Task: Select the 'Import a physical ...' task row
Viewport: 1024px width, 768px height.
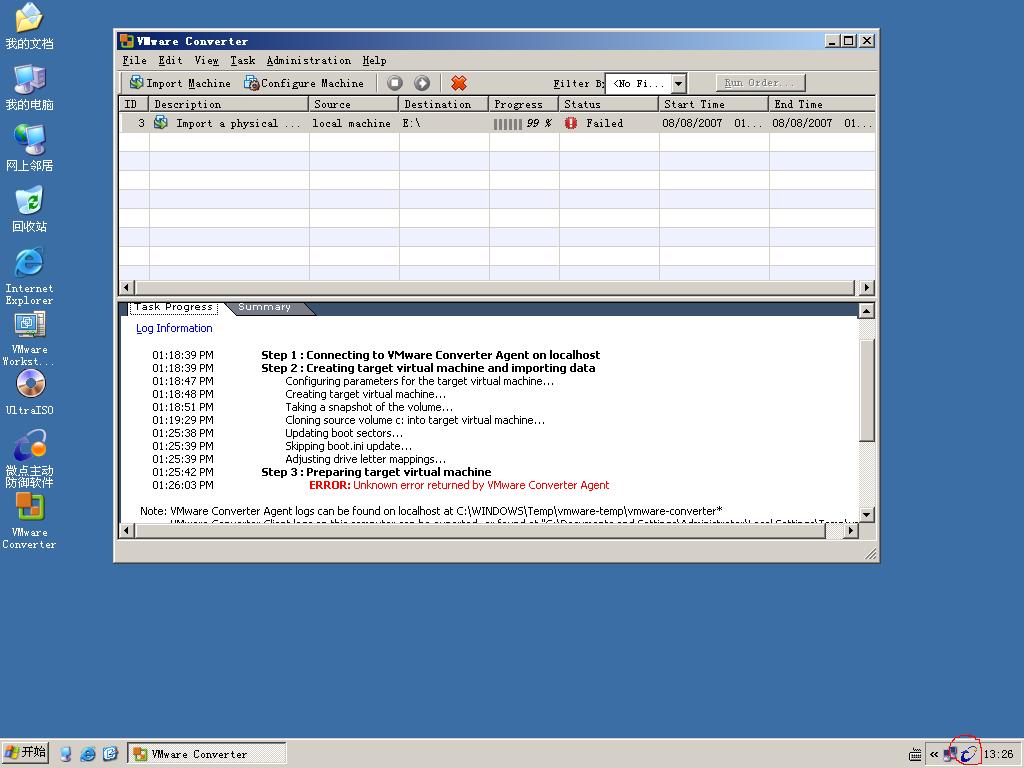Action: coord(497,123)
